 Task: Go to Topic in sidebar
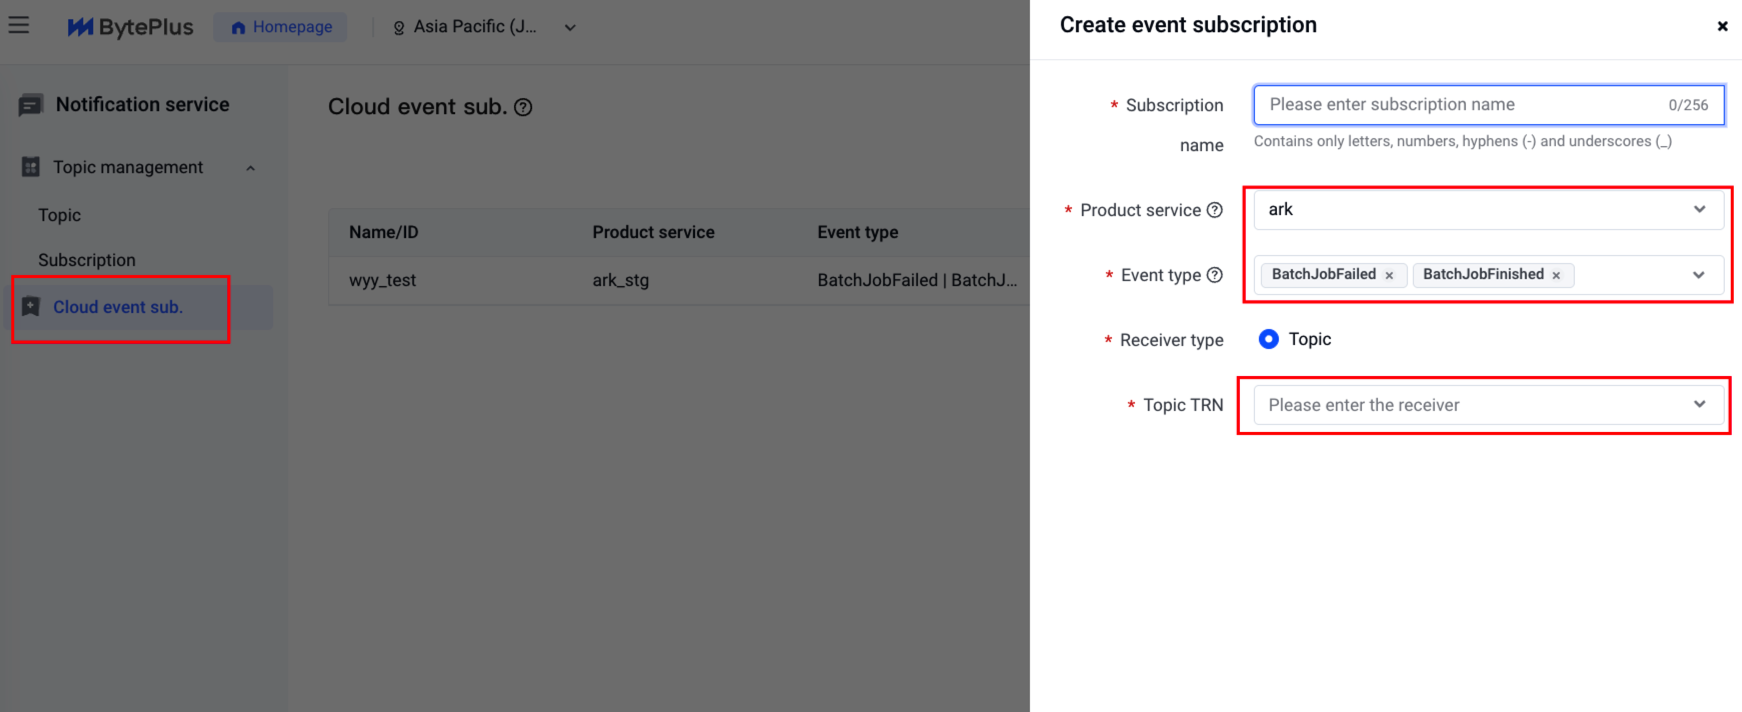(x=60, y=215)
